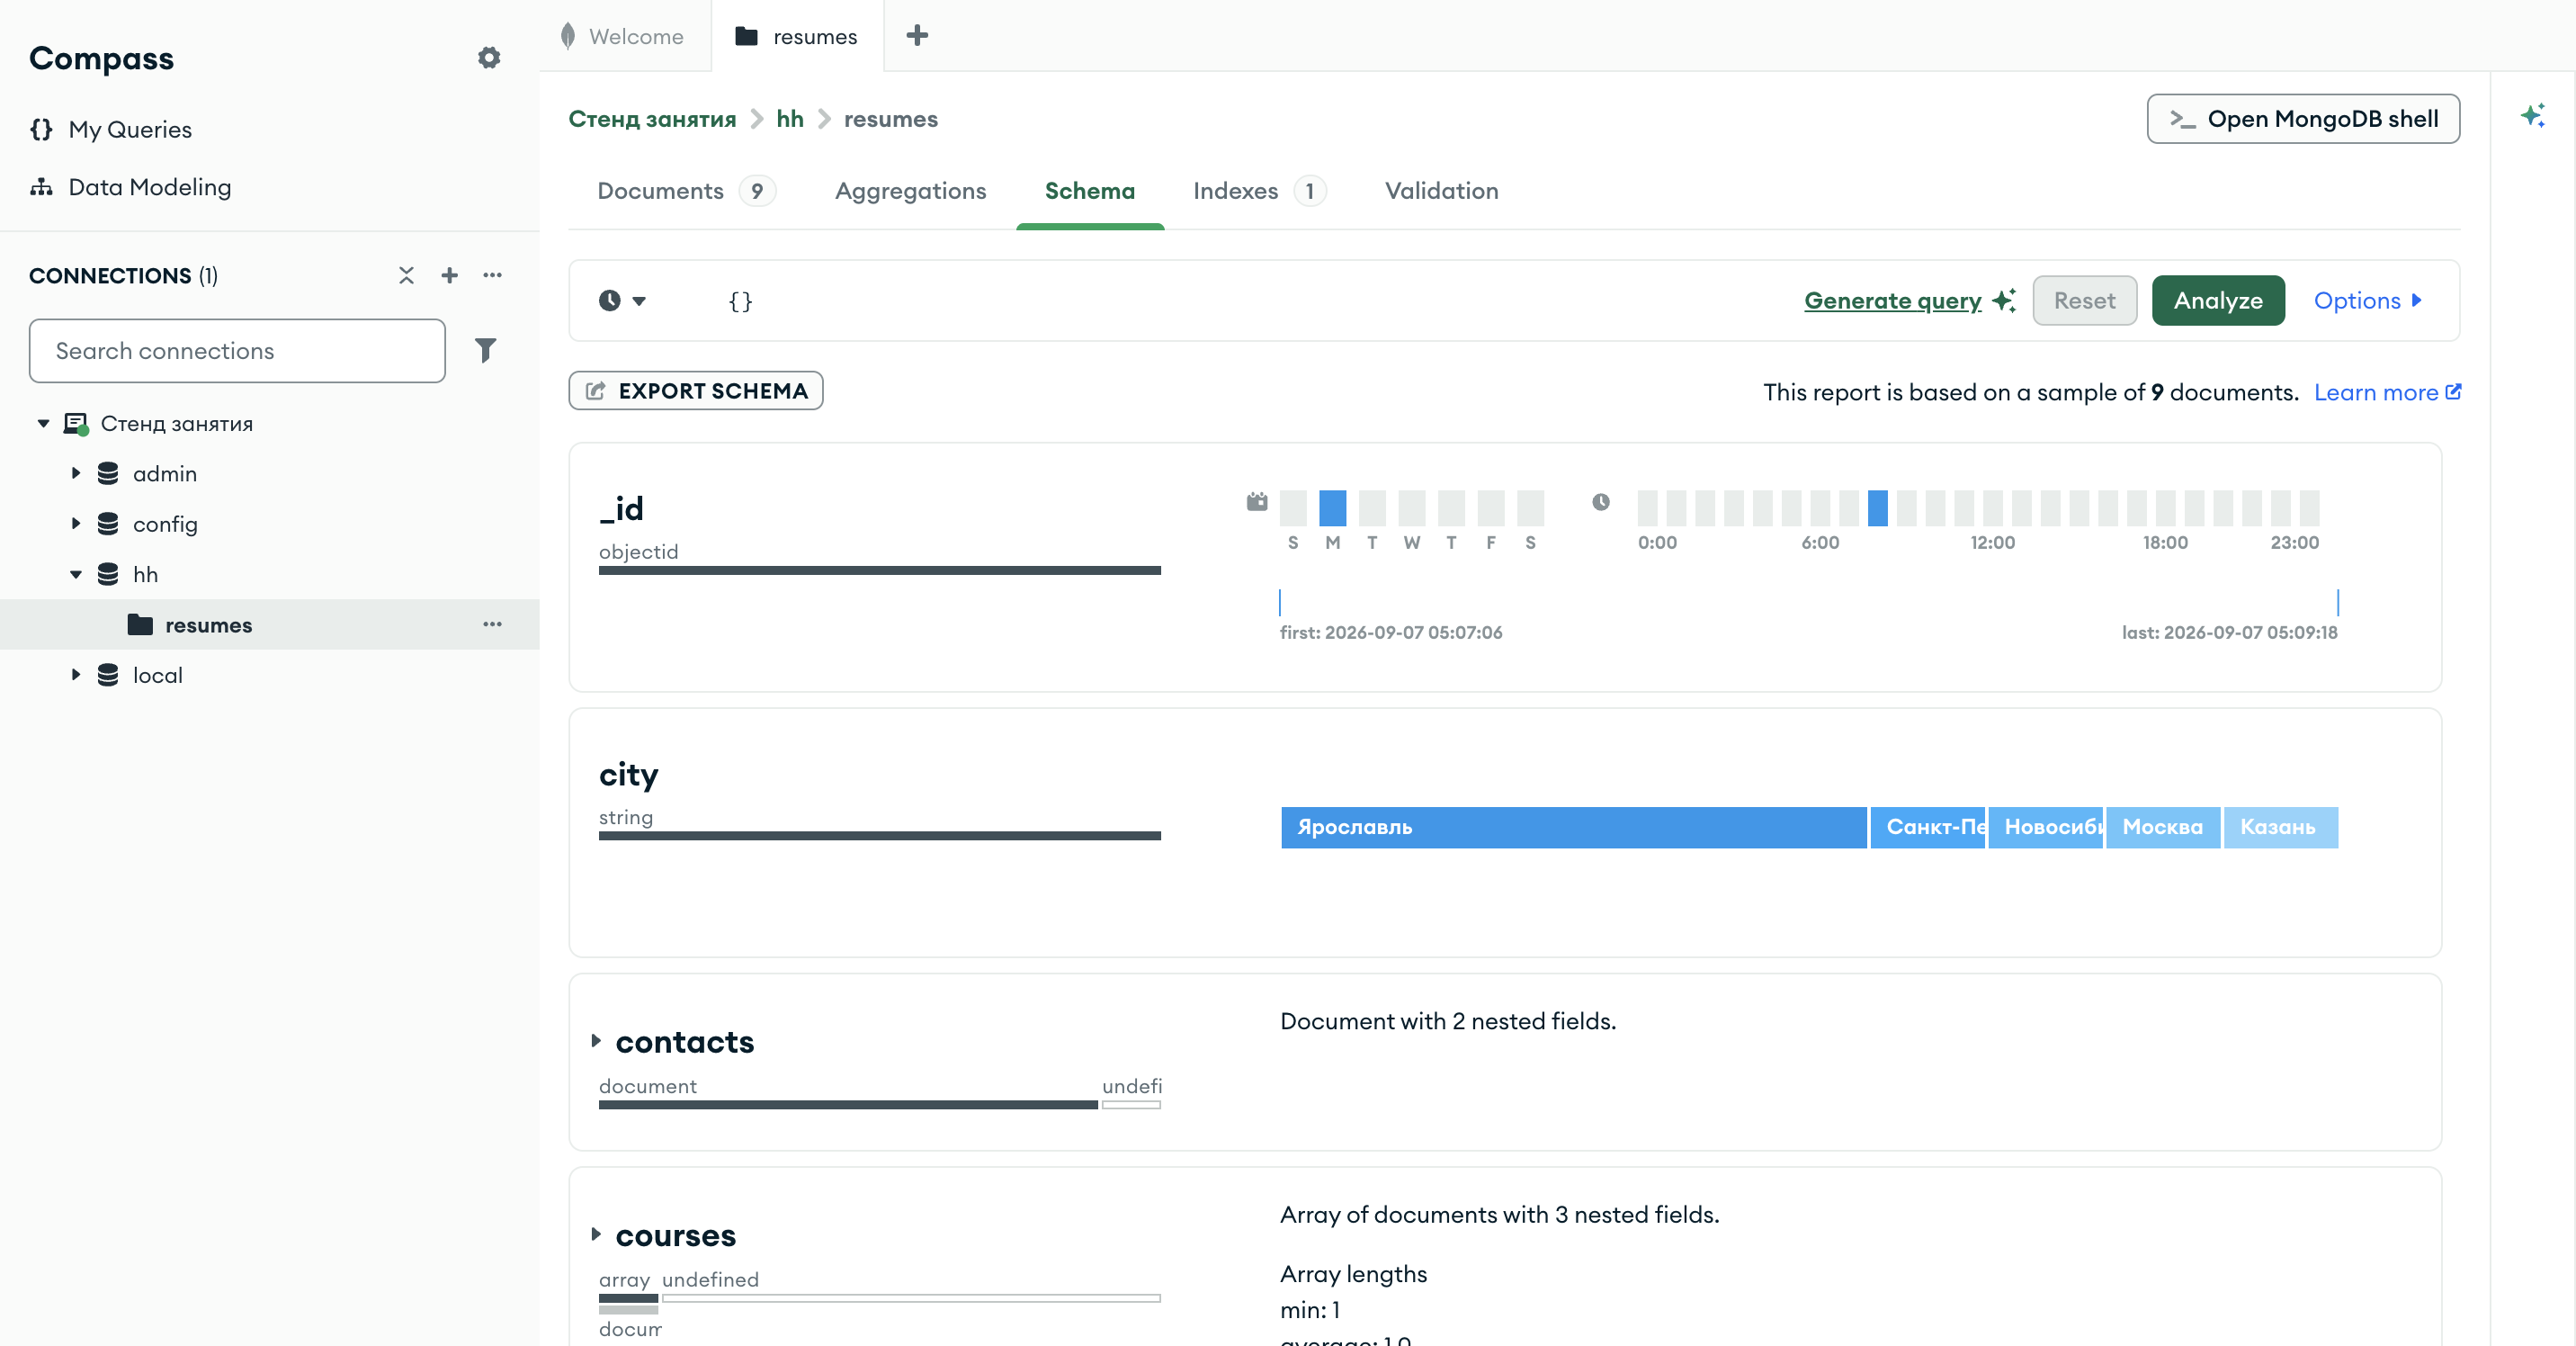
Task: Switch to the Validation tab
Action: click(1441, 191)
